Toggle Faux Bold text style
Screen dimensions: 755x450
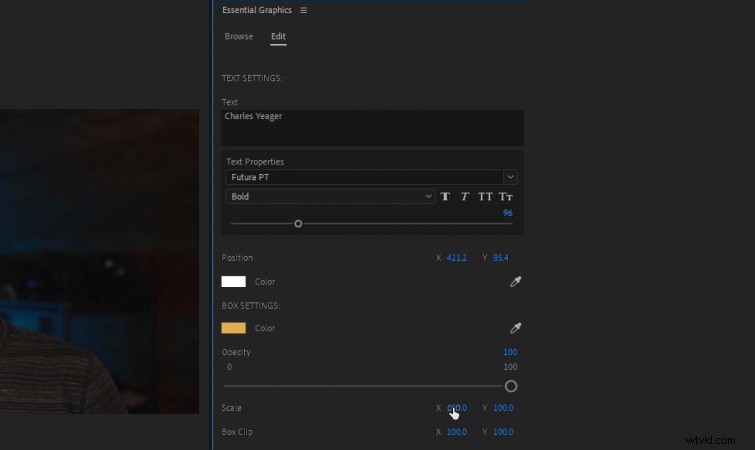click(x=445, y=196)
